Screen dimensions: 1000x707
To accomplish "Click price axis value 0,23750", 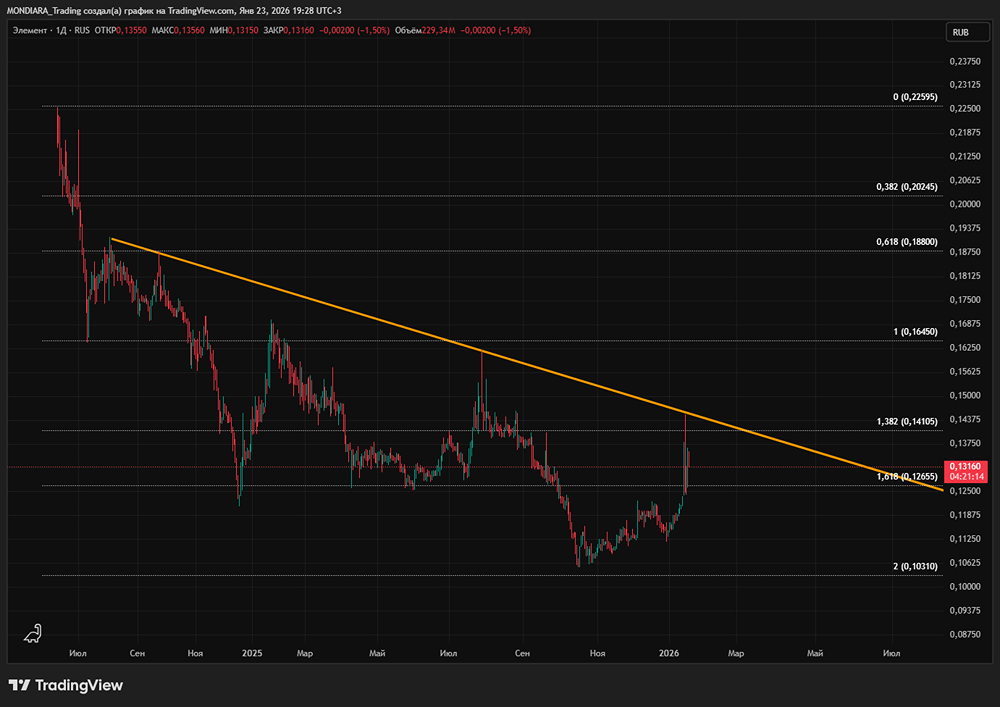I will click(x=965, y=61).
